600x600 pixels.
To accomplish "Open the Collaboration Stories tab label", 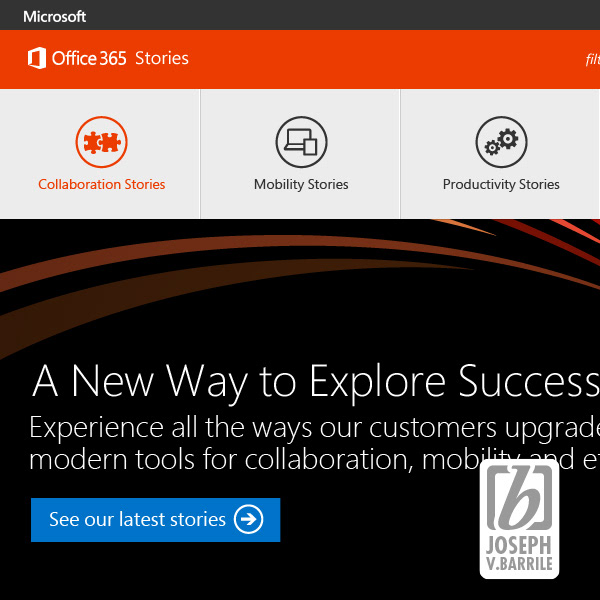I will point(101,184).
